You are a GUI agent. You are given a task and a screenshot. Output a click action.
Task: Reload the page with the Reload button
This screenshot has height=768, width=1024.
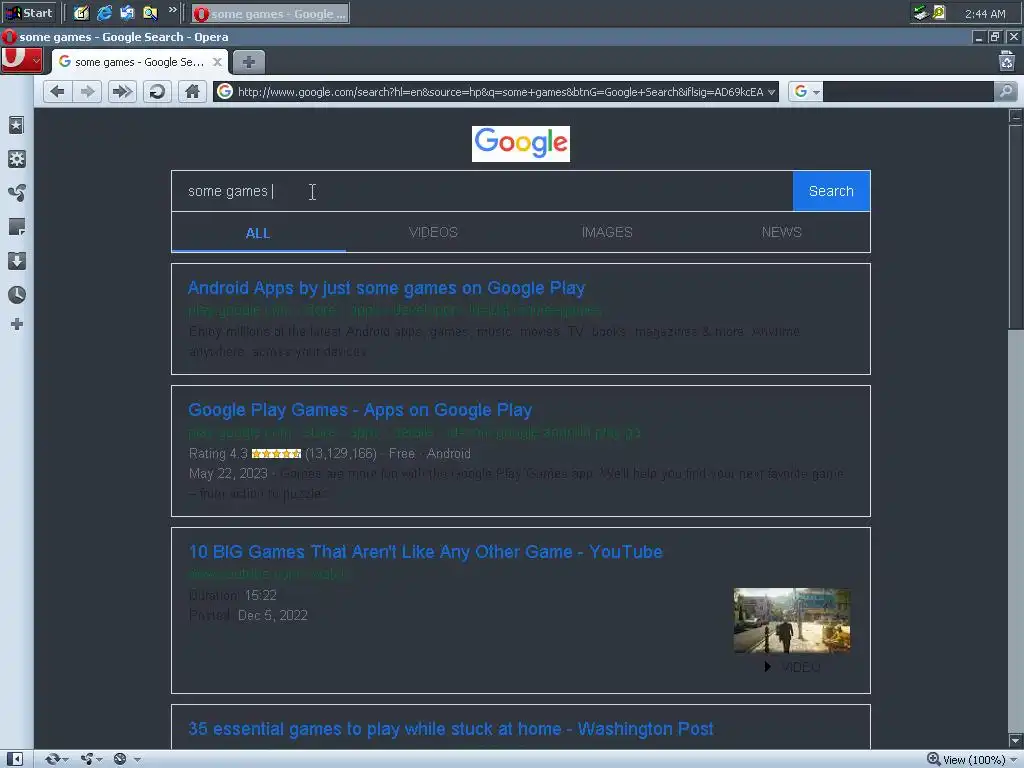tap(157, 91)
